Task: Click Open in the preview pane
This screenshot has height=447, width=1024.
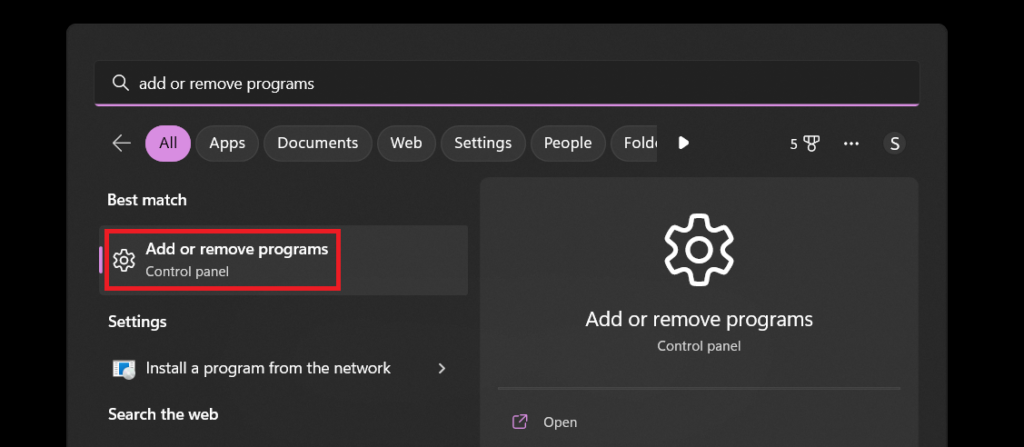Action: pyautogui.click(x=560, y=422)
